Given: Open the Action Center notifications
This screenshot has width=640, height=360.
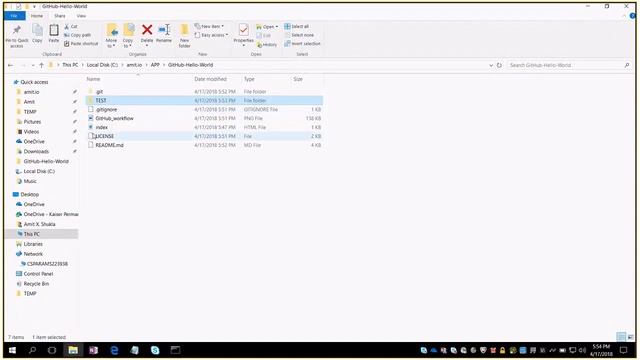Looking at the screenshot, I should (x=624, y=350).
